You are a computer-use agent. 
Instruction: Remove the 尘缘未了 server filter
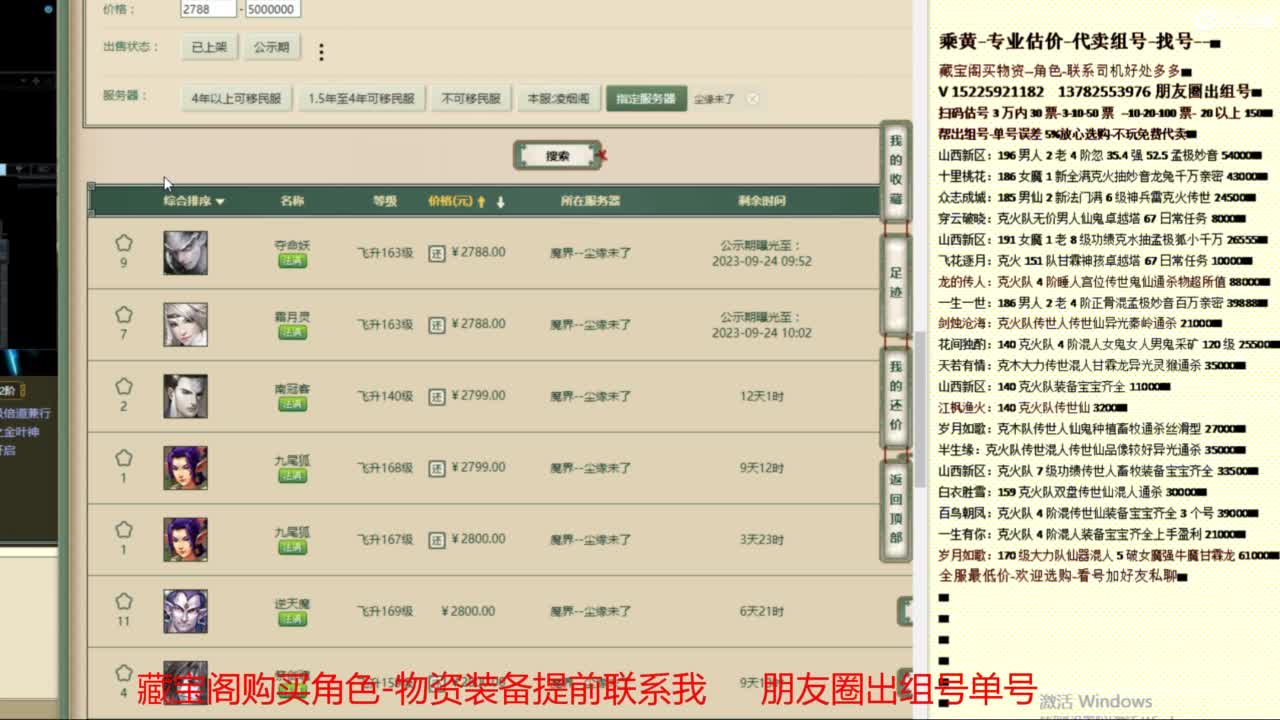(x=753, y=99)
